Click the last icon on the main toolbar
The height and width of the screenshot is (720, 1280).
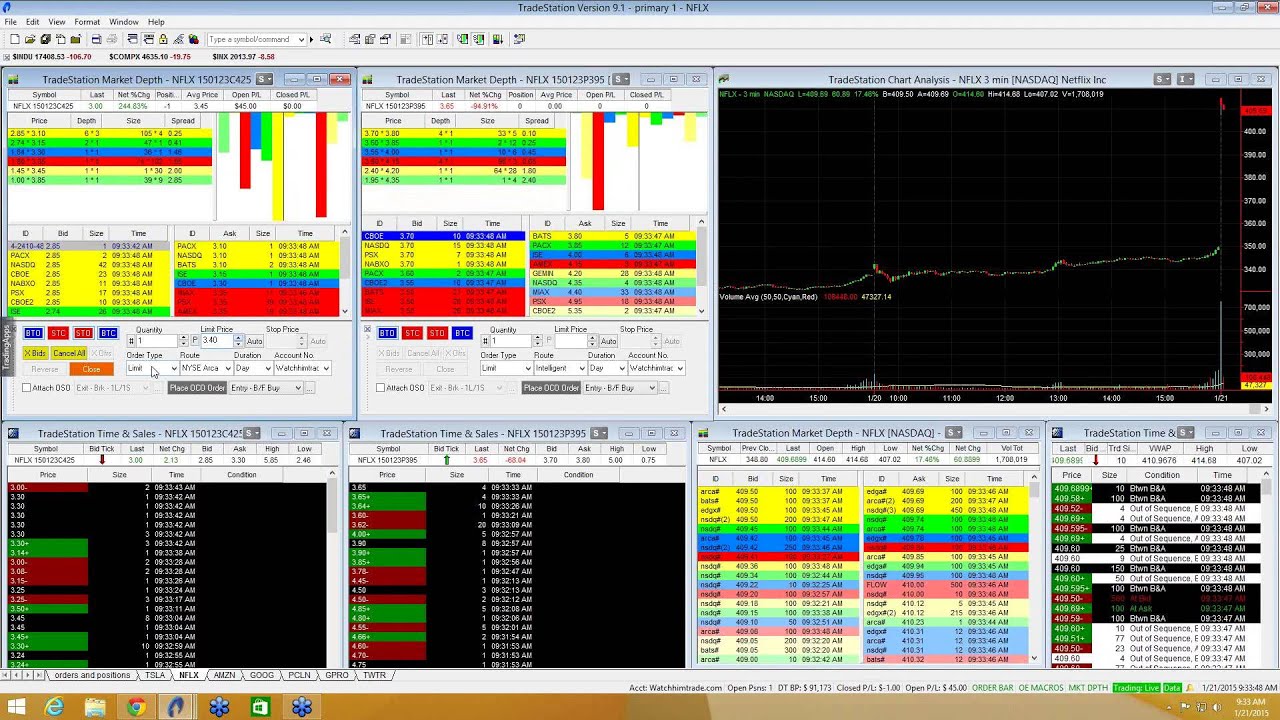519,39
